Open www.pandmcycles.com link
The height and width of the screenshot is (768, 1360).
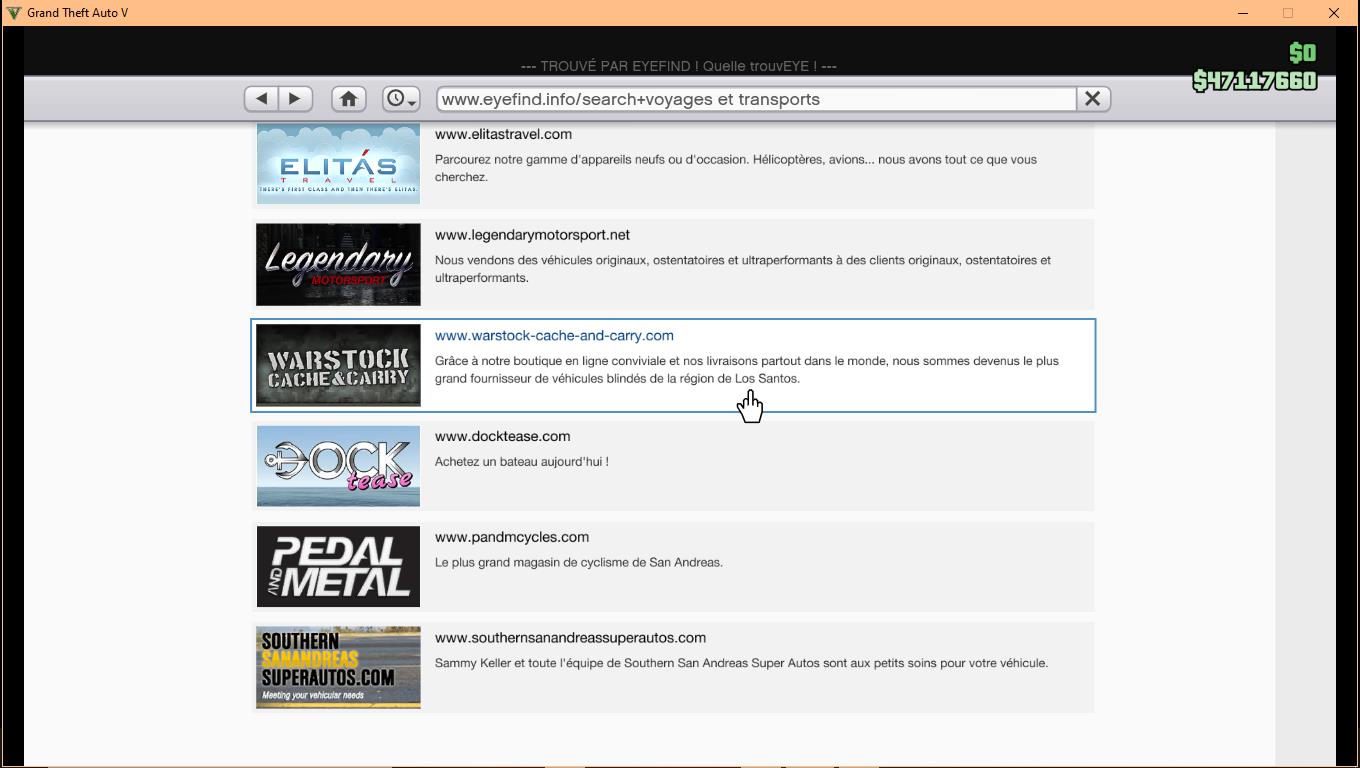point(511,537)
